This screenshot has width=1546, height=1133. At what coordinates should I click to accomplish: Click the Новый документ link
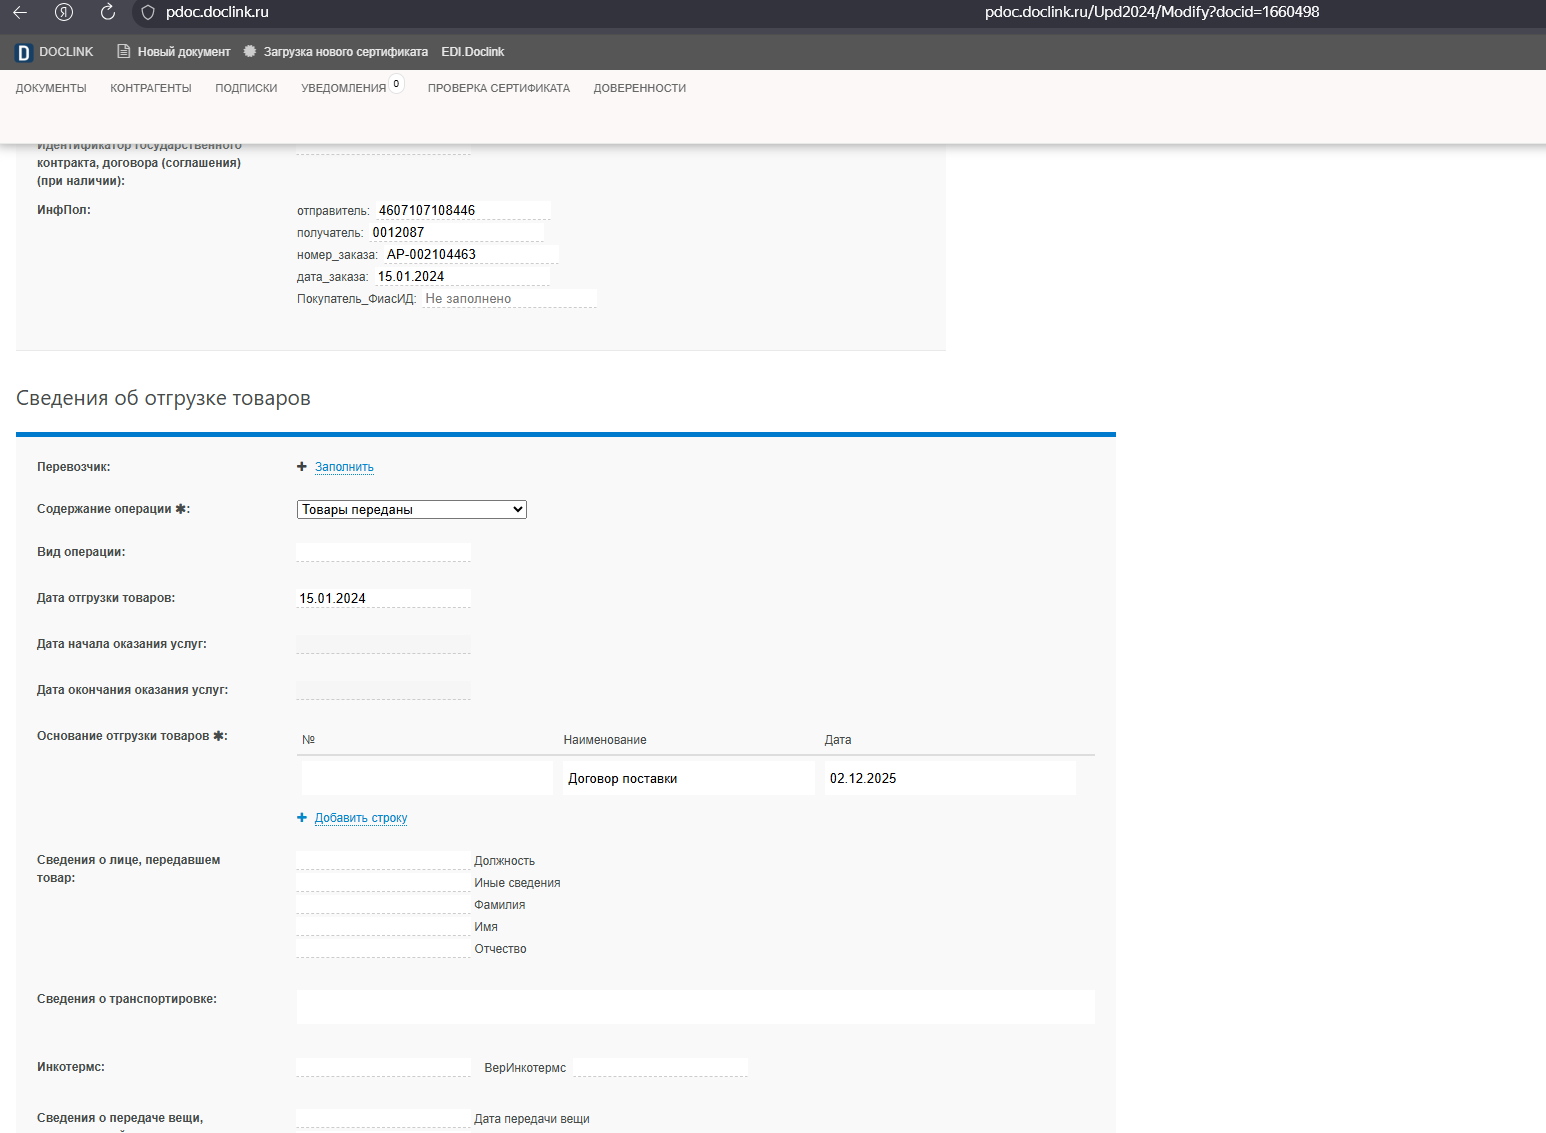pos(184,52)
